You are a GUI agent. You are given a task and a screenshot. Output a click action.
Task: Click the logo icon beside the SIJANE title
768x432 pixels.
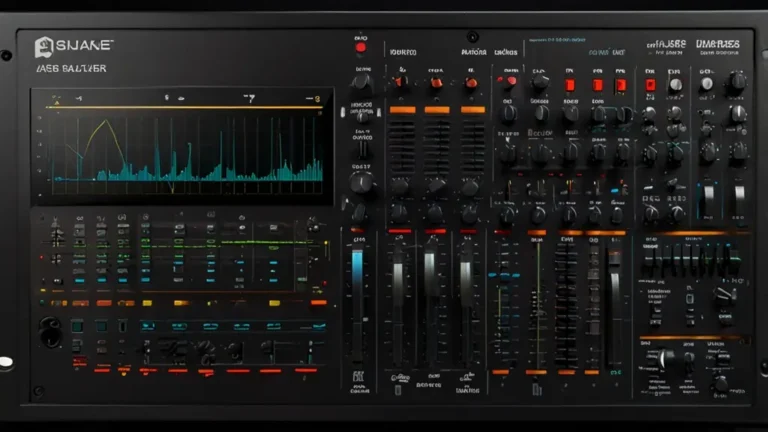(42, 46)
